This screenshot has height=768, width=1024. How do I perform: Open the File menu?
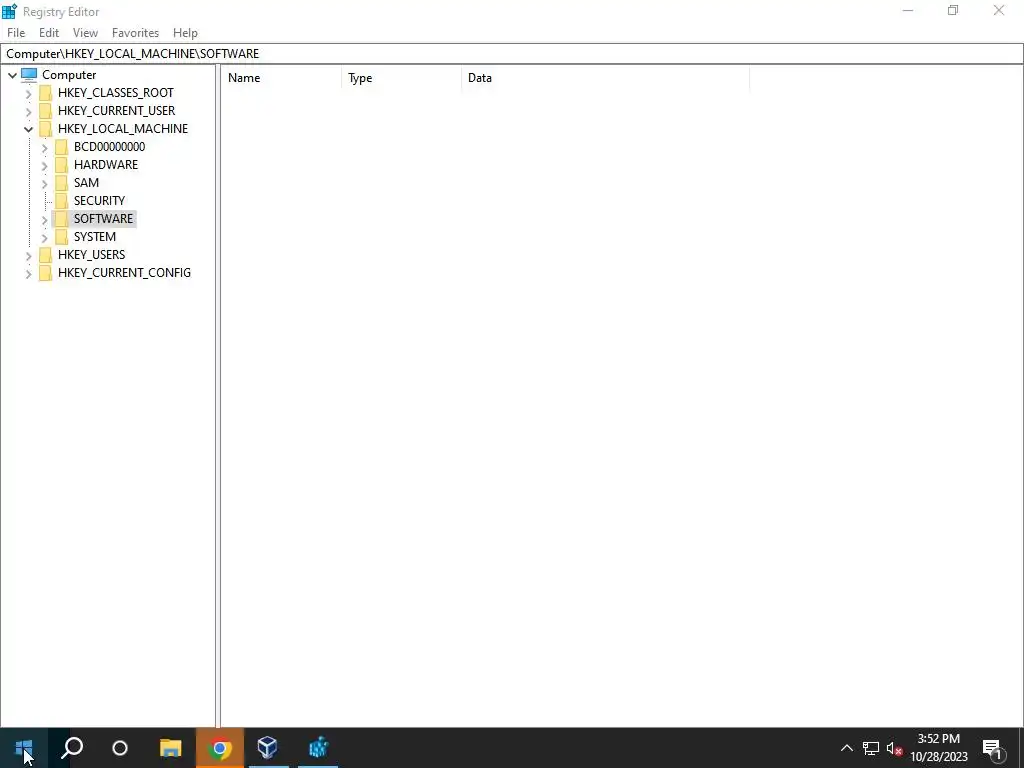tap(16, 33)
